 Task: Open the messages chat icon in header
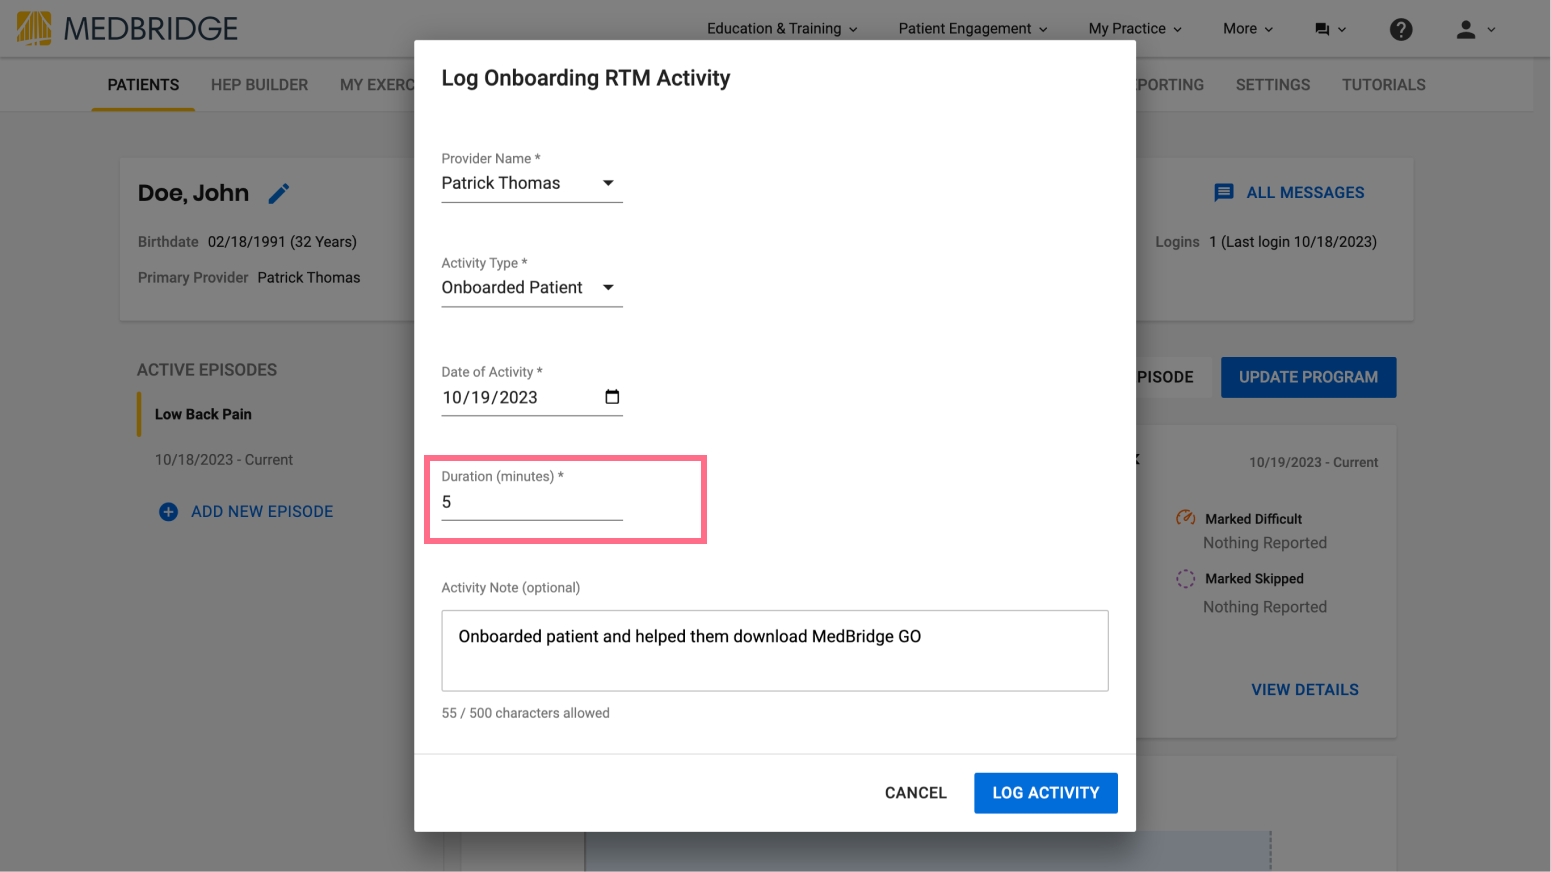pyautogui.click(x=1322, y=29)
